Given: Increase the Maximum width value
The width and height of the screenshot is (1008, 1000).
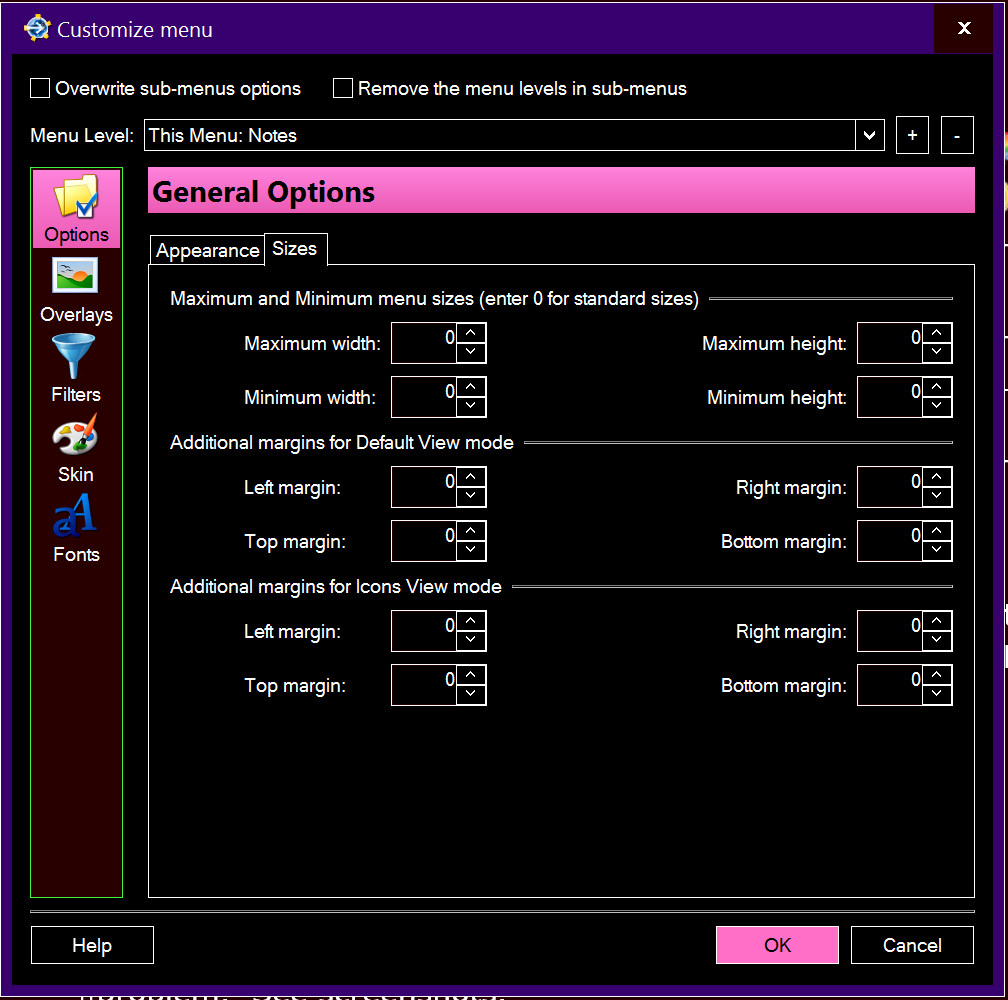Looking at the screenshot, I should click(471, 334).
